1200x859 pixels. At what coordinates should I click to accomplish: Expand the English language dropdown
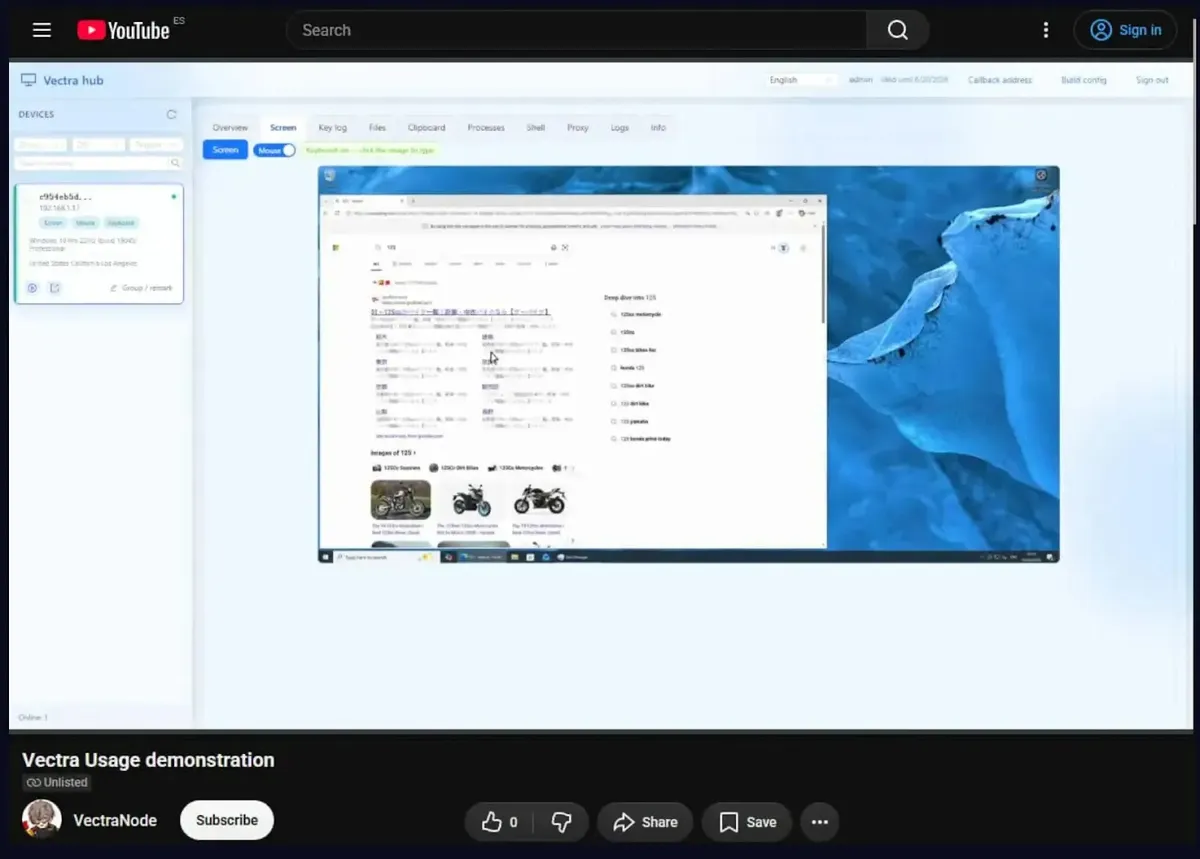click(802, 80)
